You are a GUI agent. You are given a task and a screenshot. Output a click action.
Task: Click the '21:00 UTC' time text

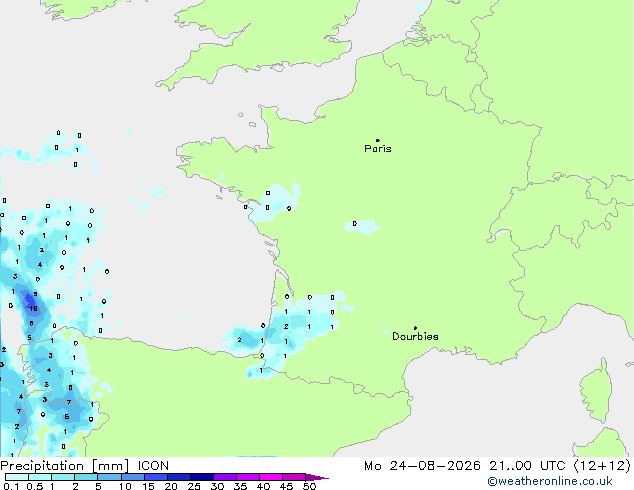(x=527, y=466)
